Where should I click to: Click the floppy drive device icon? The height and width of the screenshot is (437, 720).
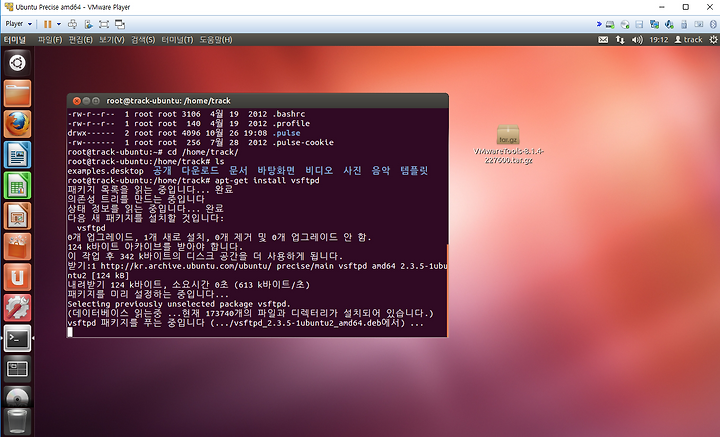point(639,24)
